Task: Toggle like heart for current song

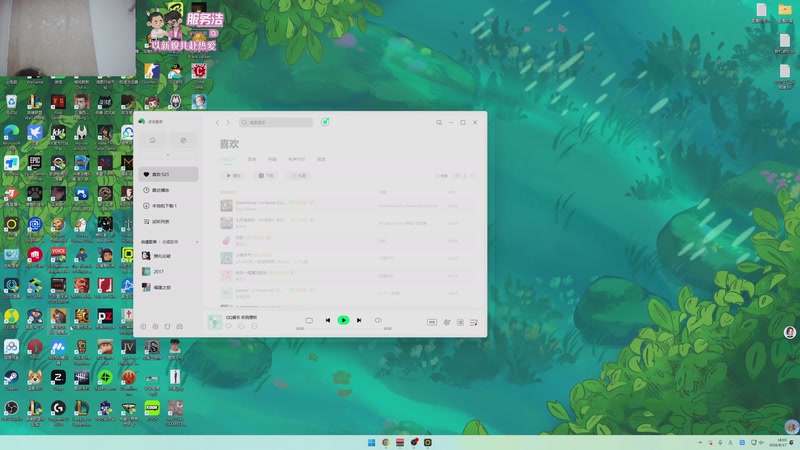Action: [229, 327]
